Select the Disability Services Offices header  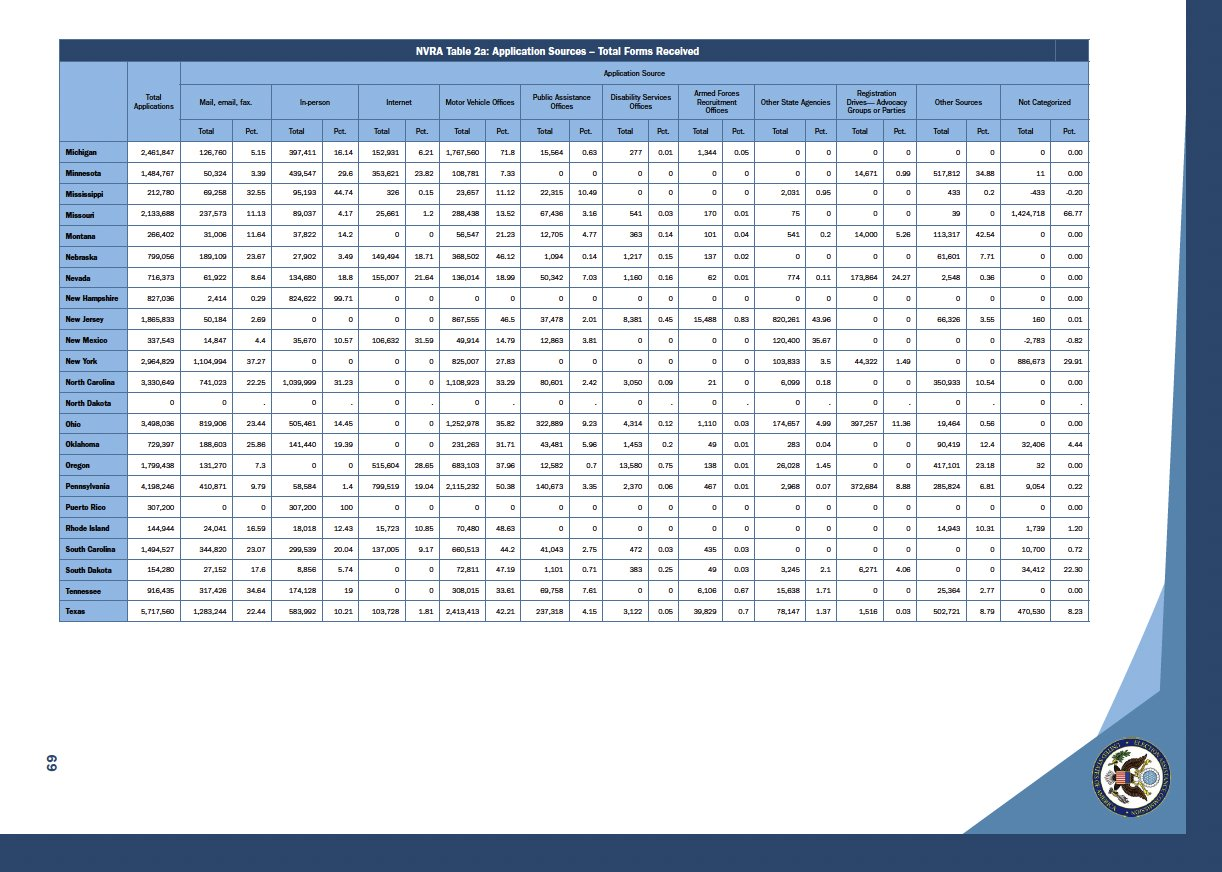tap(640, 102)
